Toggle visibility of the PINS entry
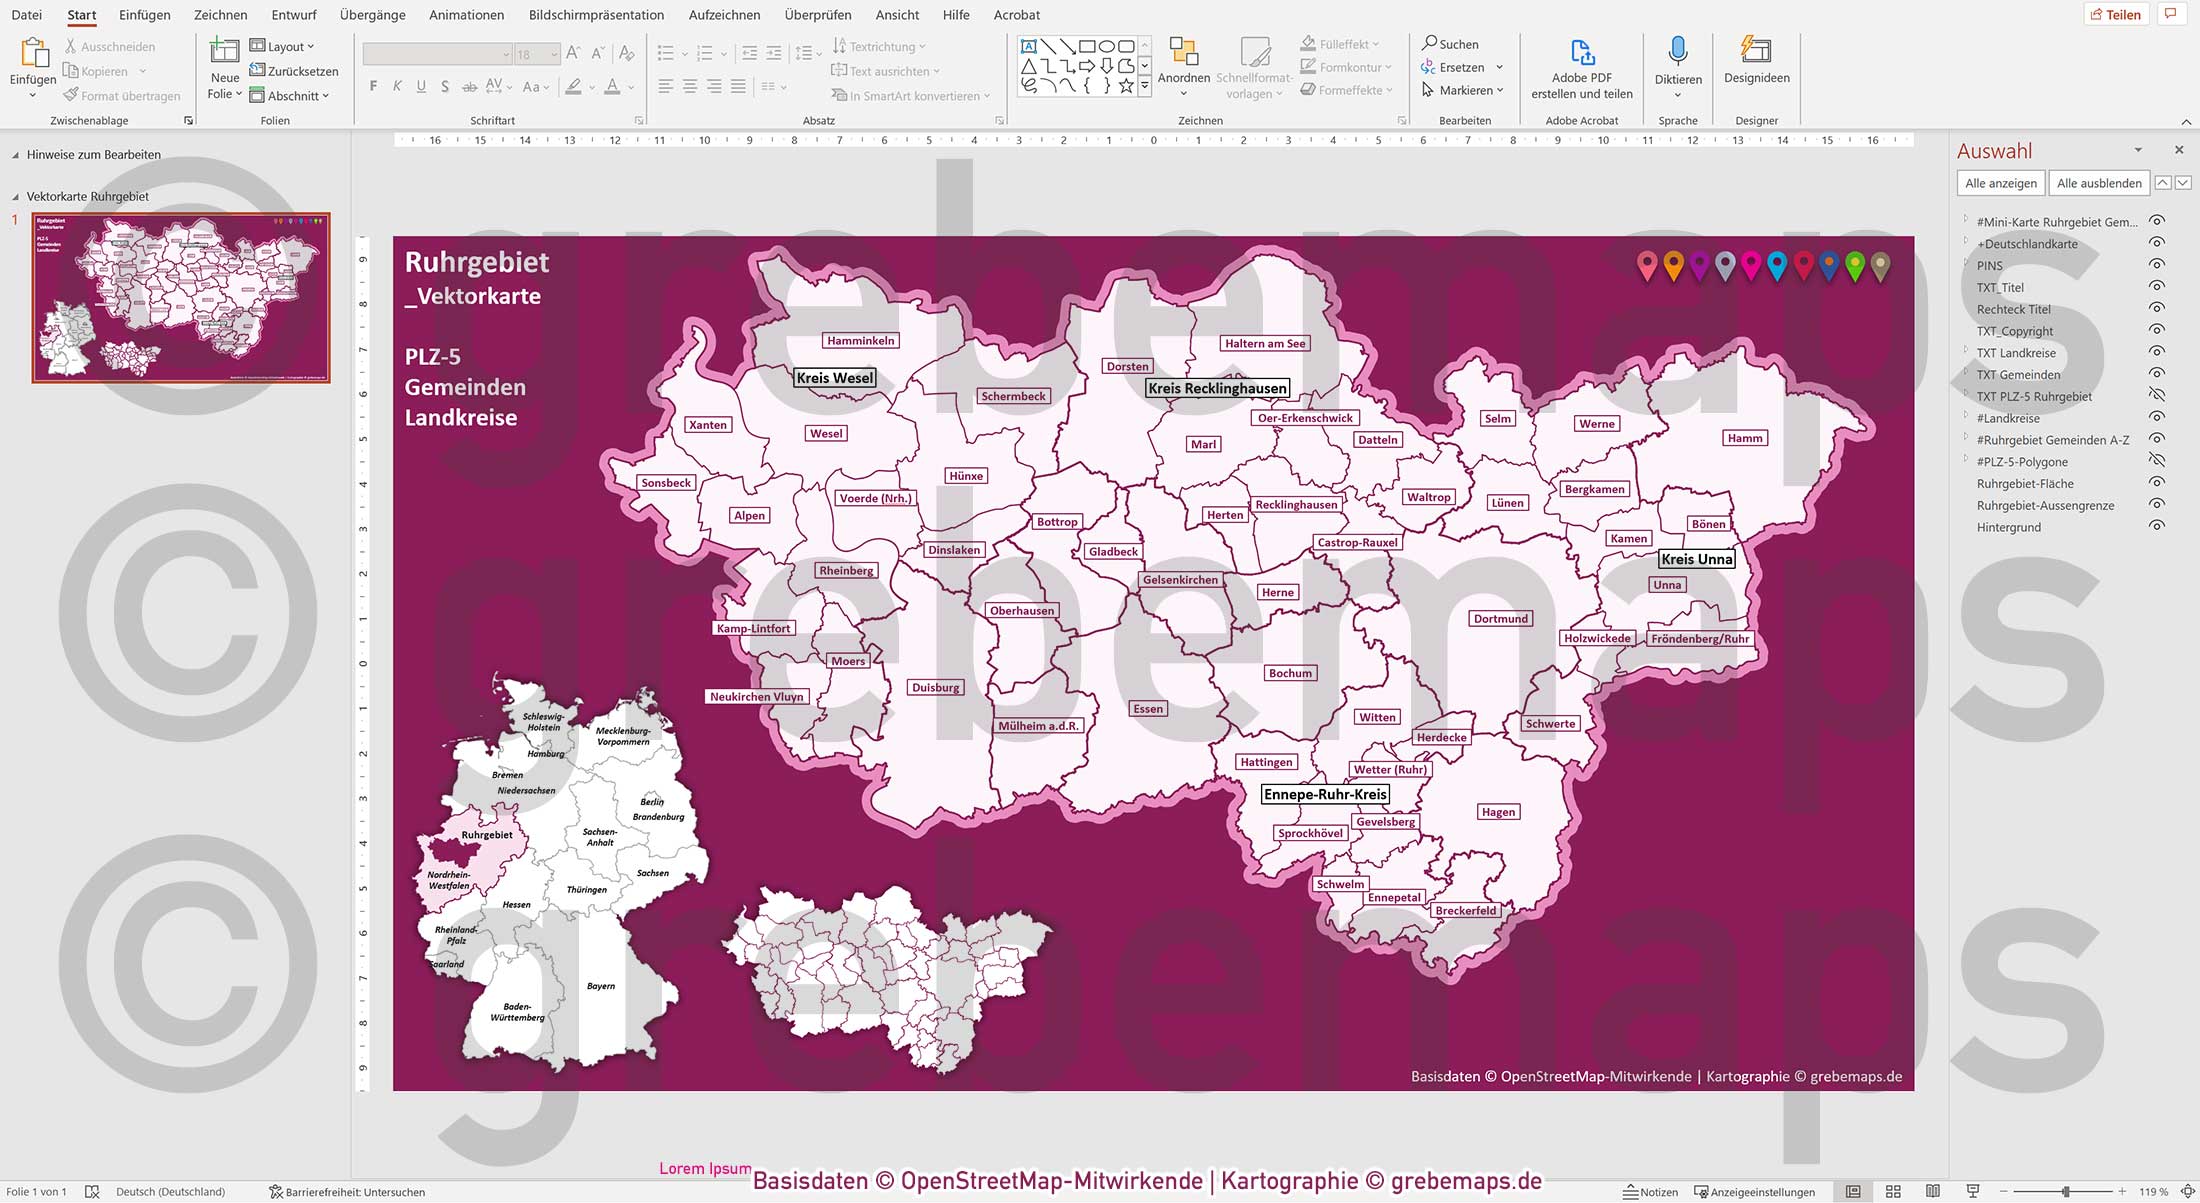2200x1203 pixels. [x=2156, y=265]
